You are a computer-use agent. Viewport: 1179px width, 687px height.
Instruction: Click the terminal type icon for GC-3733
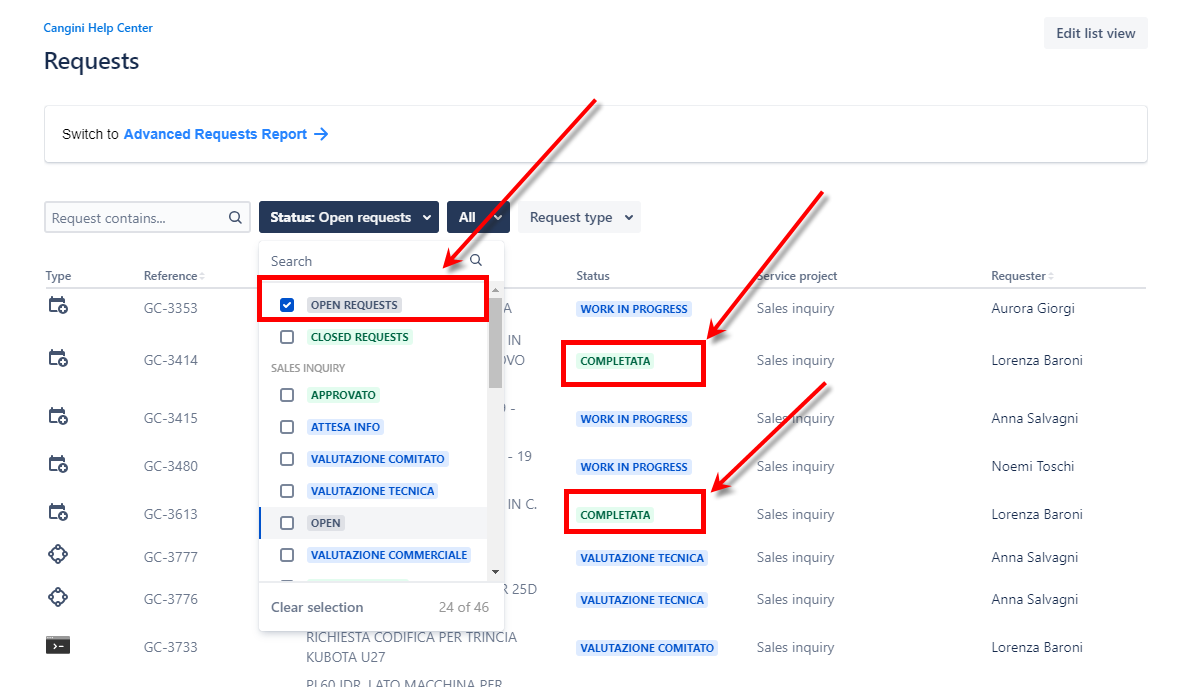[x=58, y=646]
